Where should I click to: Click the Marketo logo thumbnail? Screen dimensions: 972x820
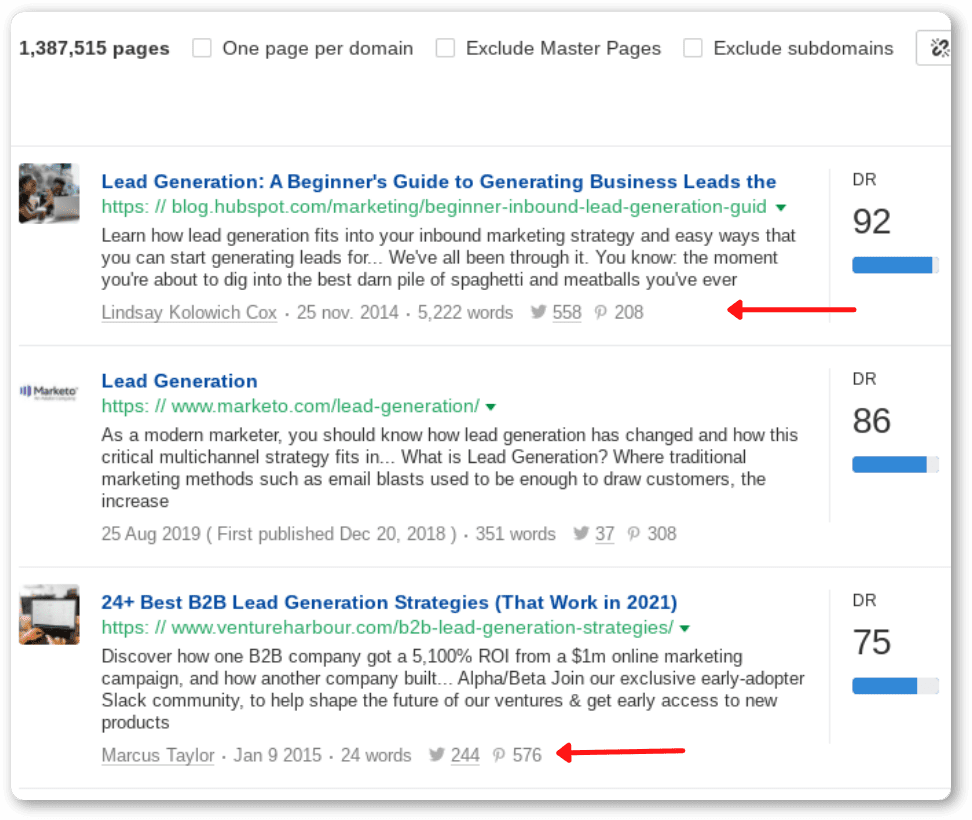(49, 391)
